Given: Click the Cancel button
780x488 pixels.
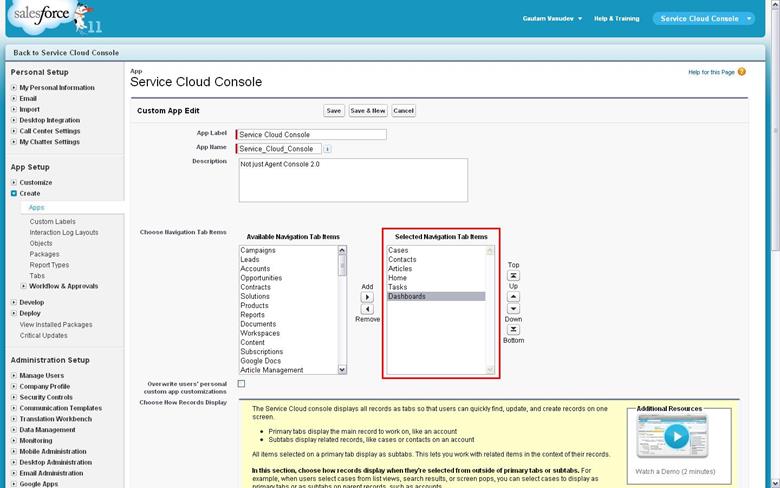Looking at the screenshot, I should (403, 111).
